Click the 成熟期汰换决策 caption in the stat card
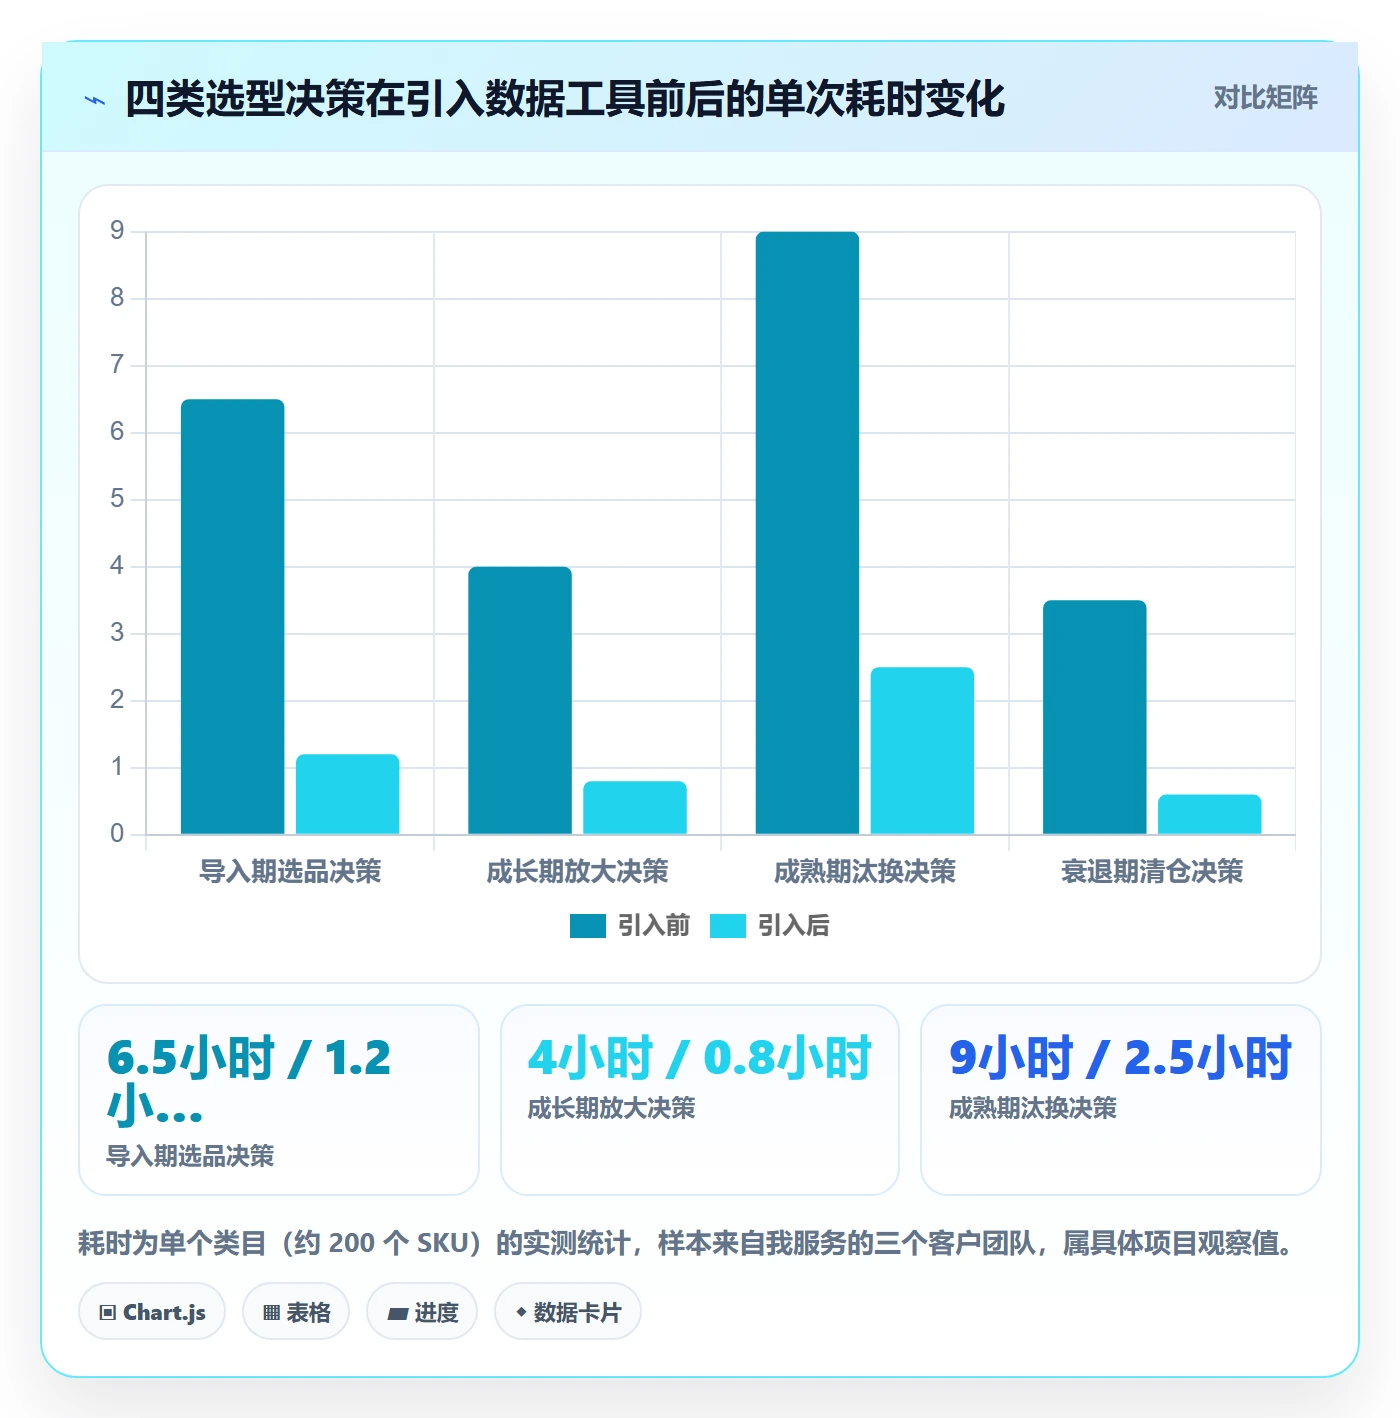This screenshot has height=1418, width=1400. 1032,1108
